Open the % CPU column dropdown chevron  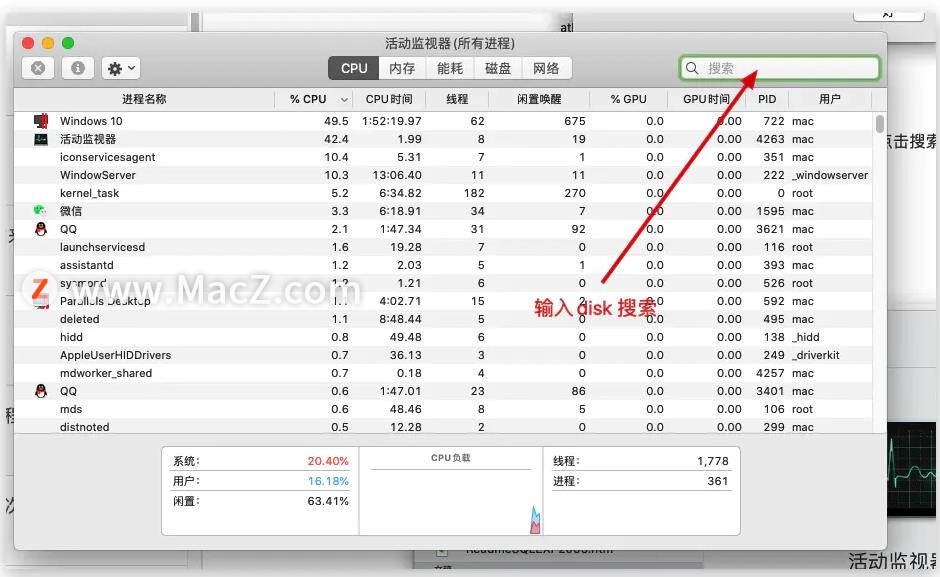[x=344, y=99]
